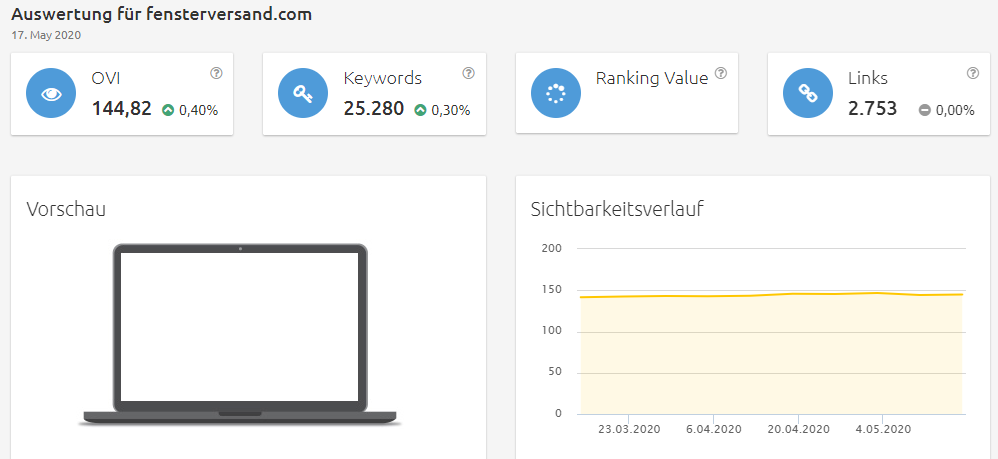Click the Ranking Value loading spinner icon

556,93
